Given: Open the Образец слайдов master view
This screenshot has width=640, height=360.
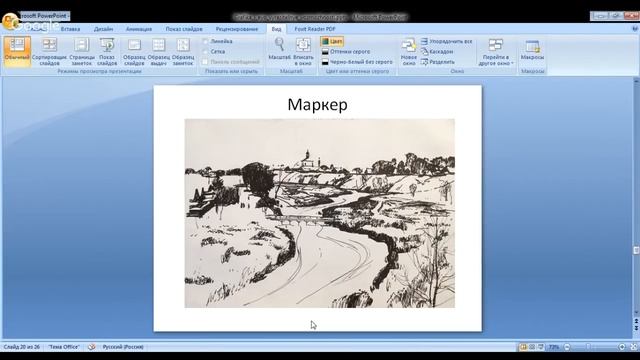Looking at the screenshot, I should [x=134, y=51].
